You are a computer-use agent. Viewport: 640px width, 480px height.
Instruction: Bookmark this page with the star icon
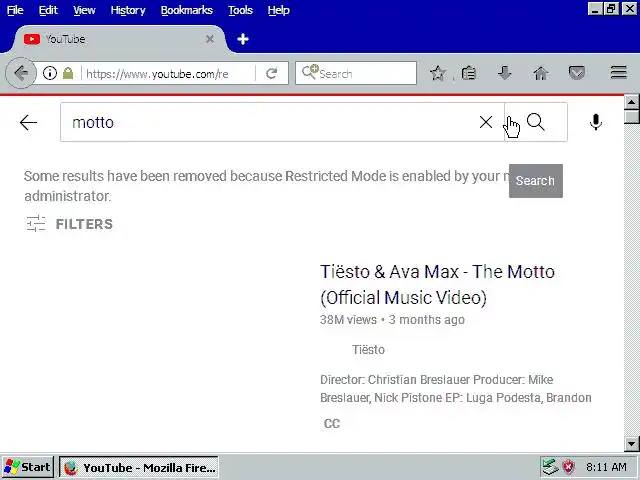tap(438, 73)
